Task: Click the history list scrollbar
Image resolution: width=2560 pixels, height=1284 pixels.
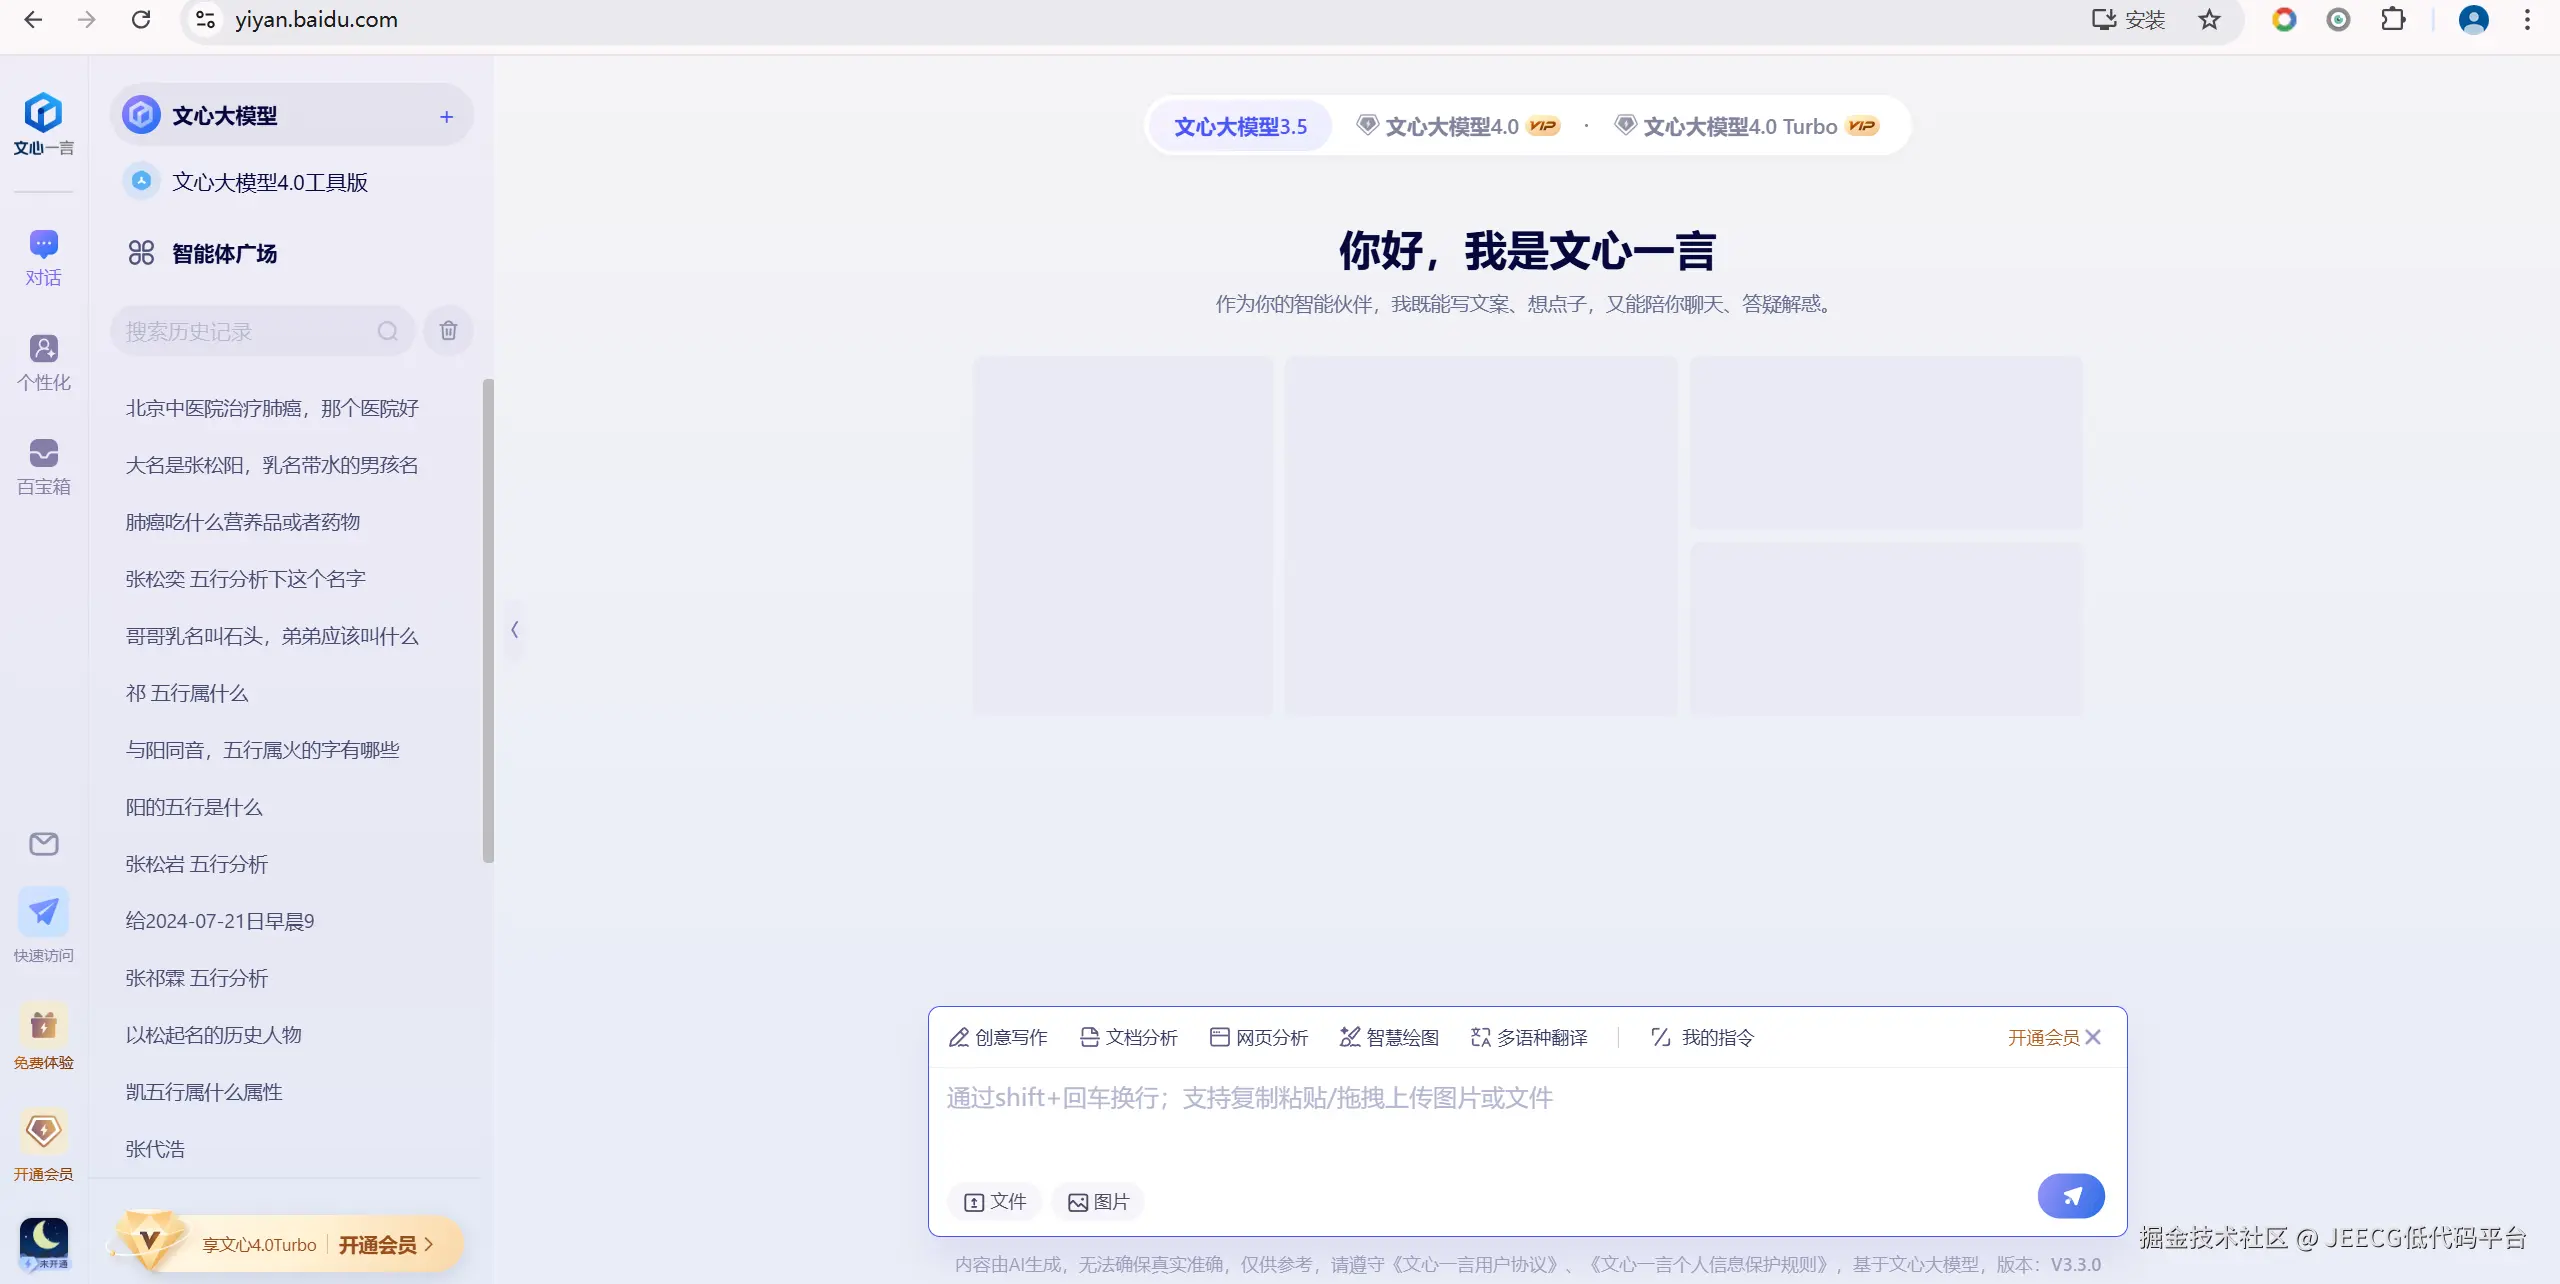Action: (488, 620)
